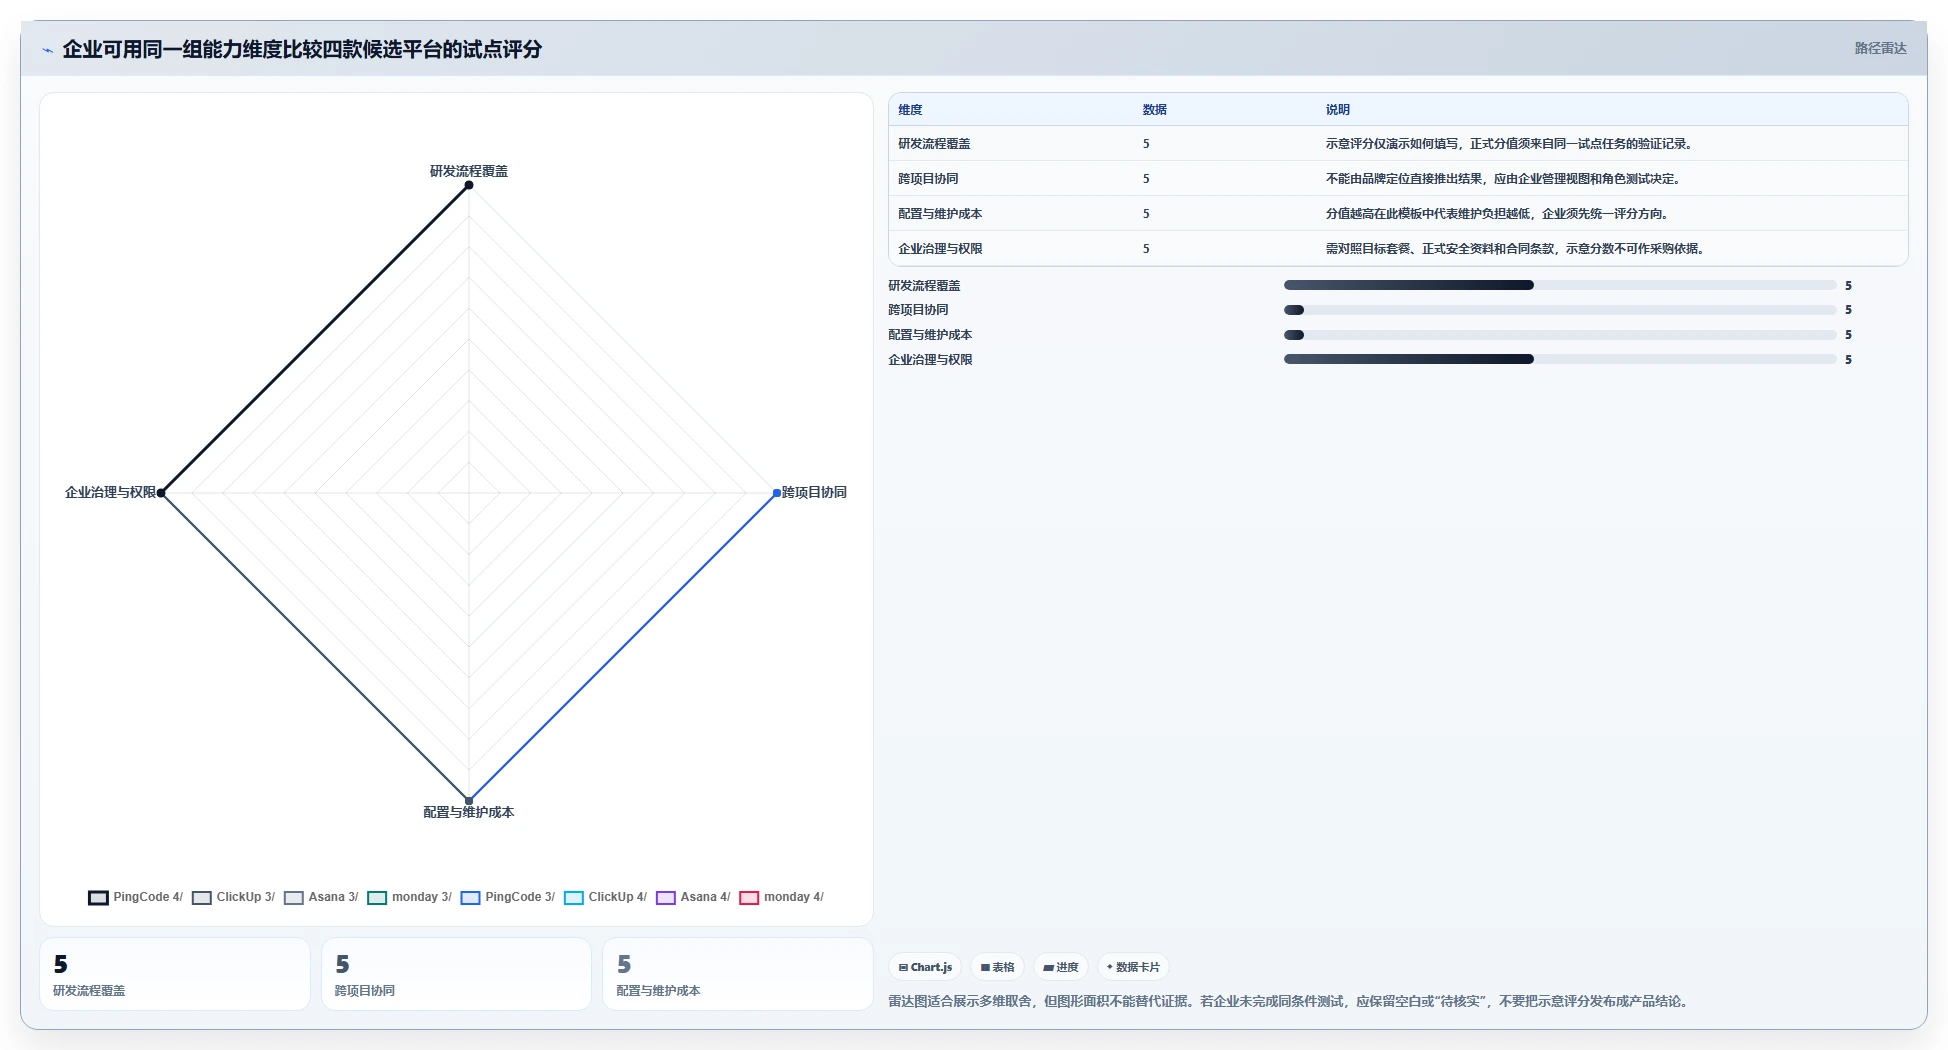Click the description starting 示意评分仅演示如何填写

click(1511, 144)
